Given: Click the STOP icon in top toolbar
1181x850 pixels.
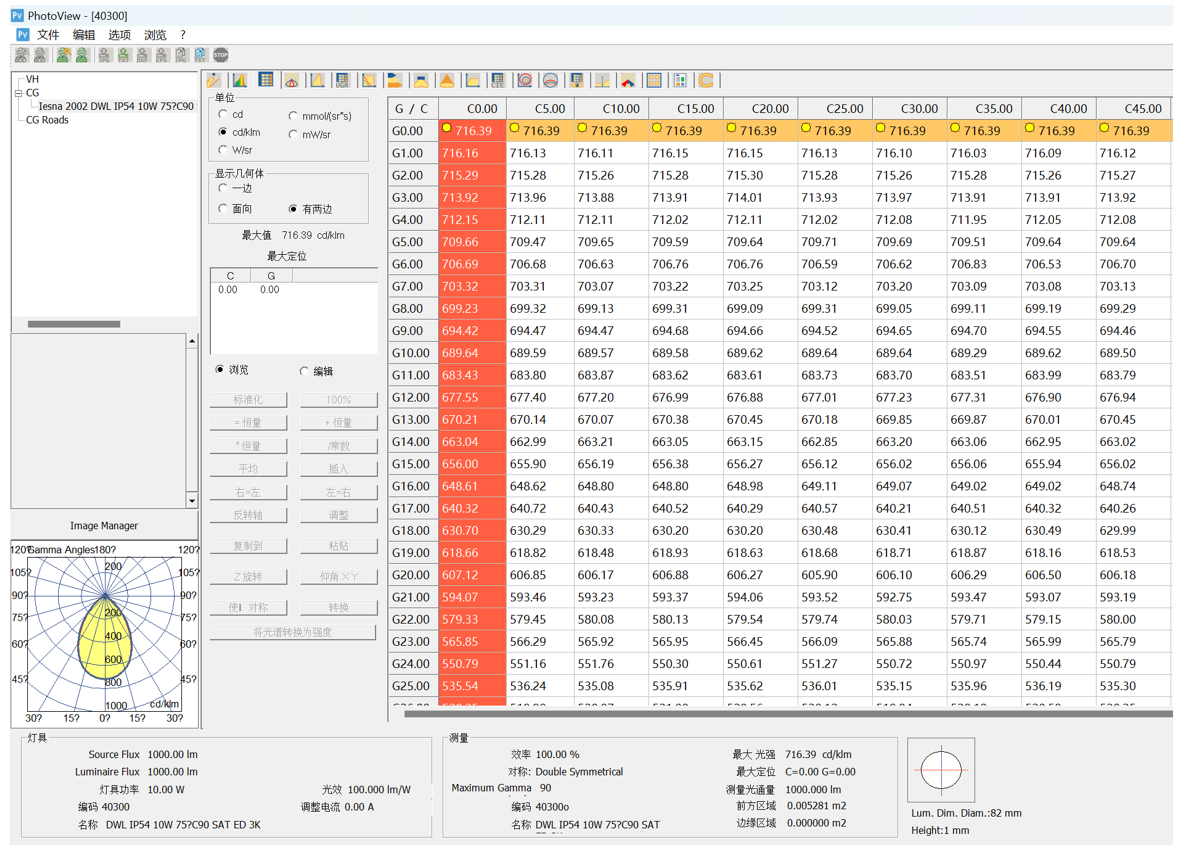Looking at the screenshot, I should click(221, 56).
